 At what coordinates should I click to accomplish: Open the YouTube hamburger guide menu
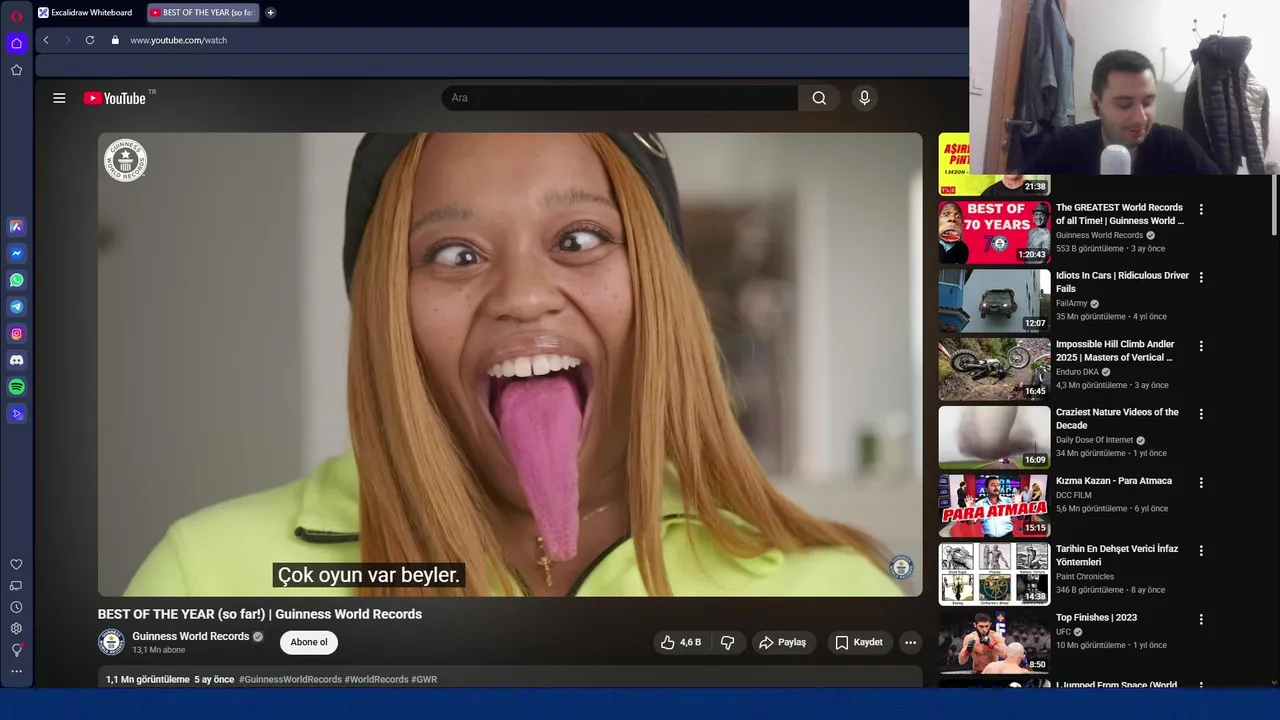59,98
